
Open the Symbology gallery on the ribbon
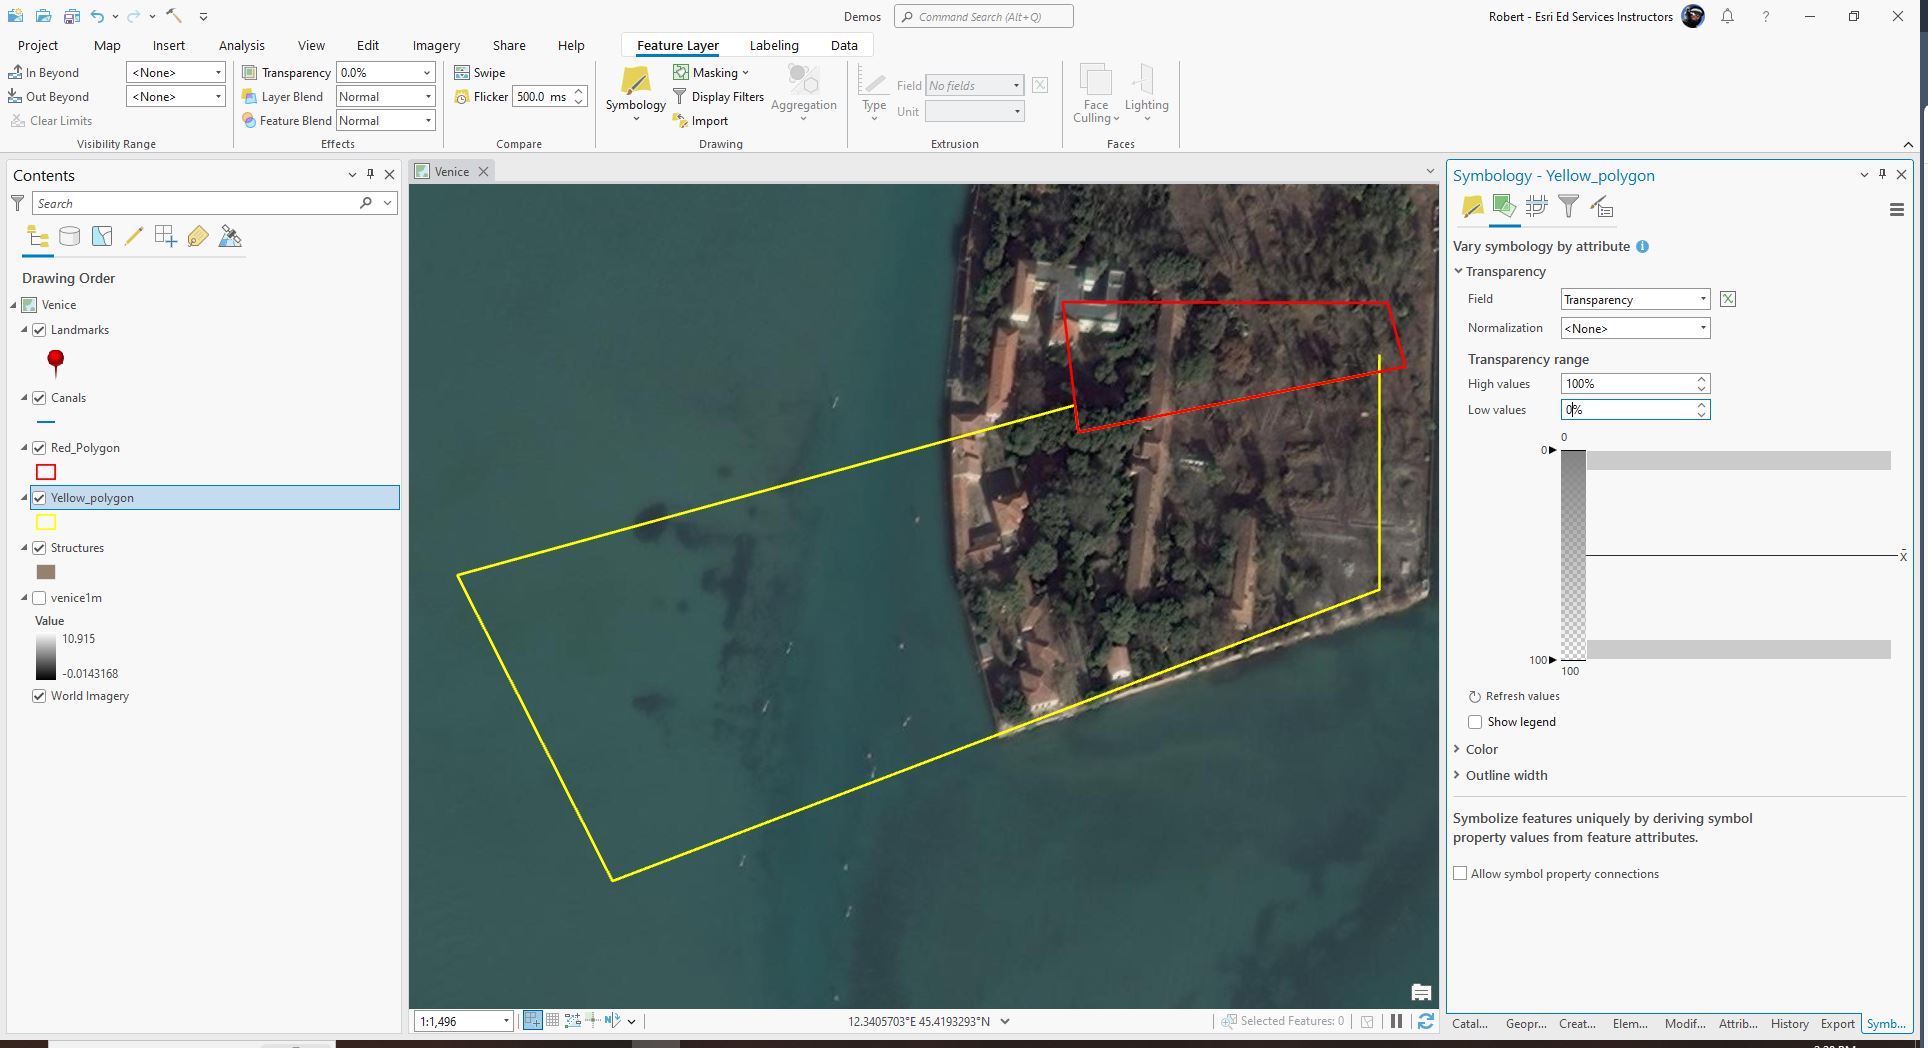[635, 90]
